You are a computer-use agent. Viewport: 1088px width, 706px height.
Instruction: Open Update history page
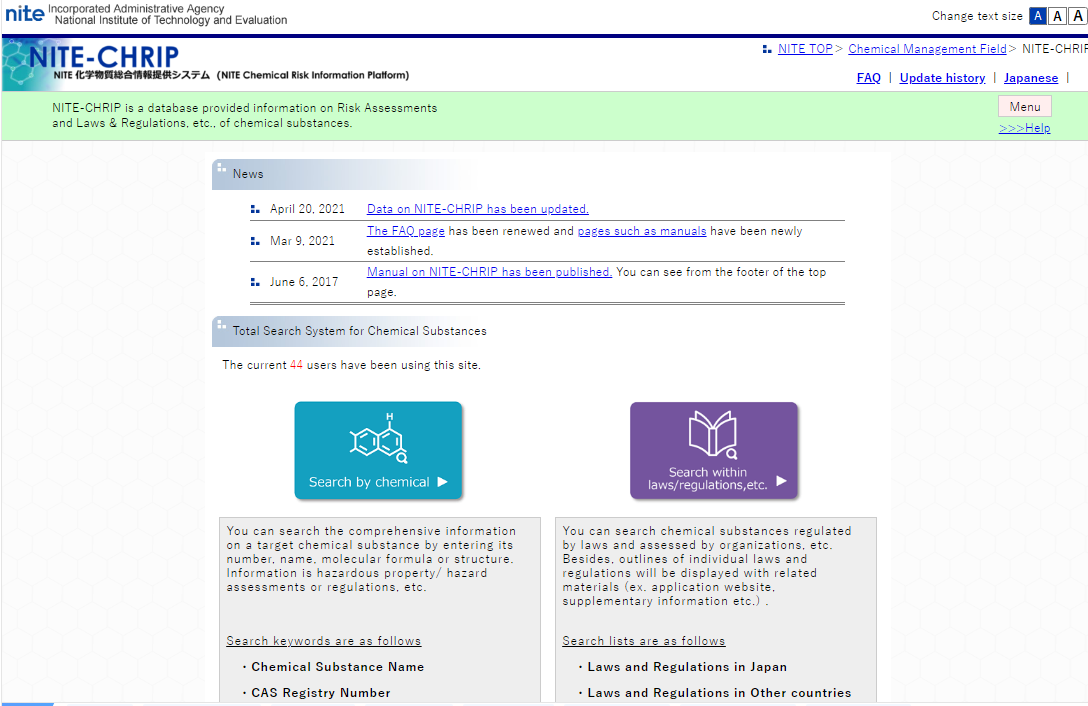[x=942, y=78]
